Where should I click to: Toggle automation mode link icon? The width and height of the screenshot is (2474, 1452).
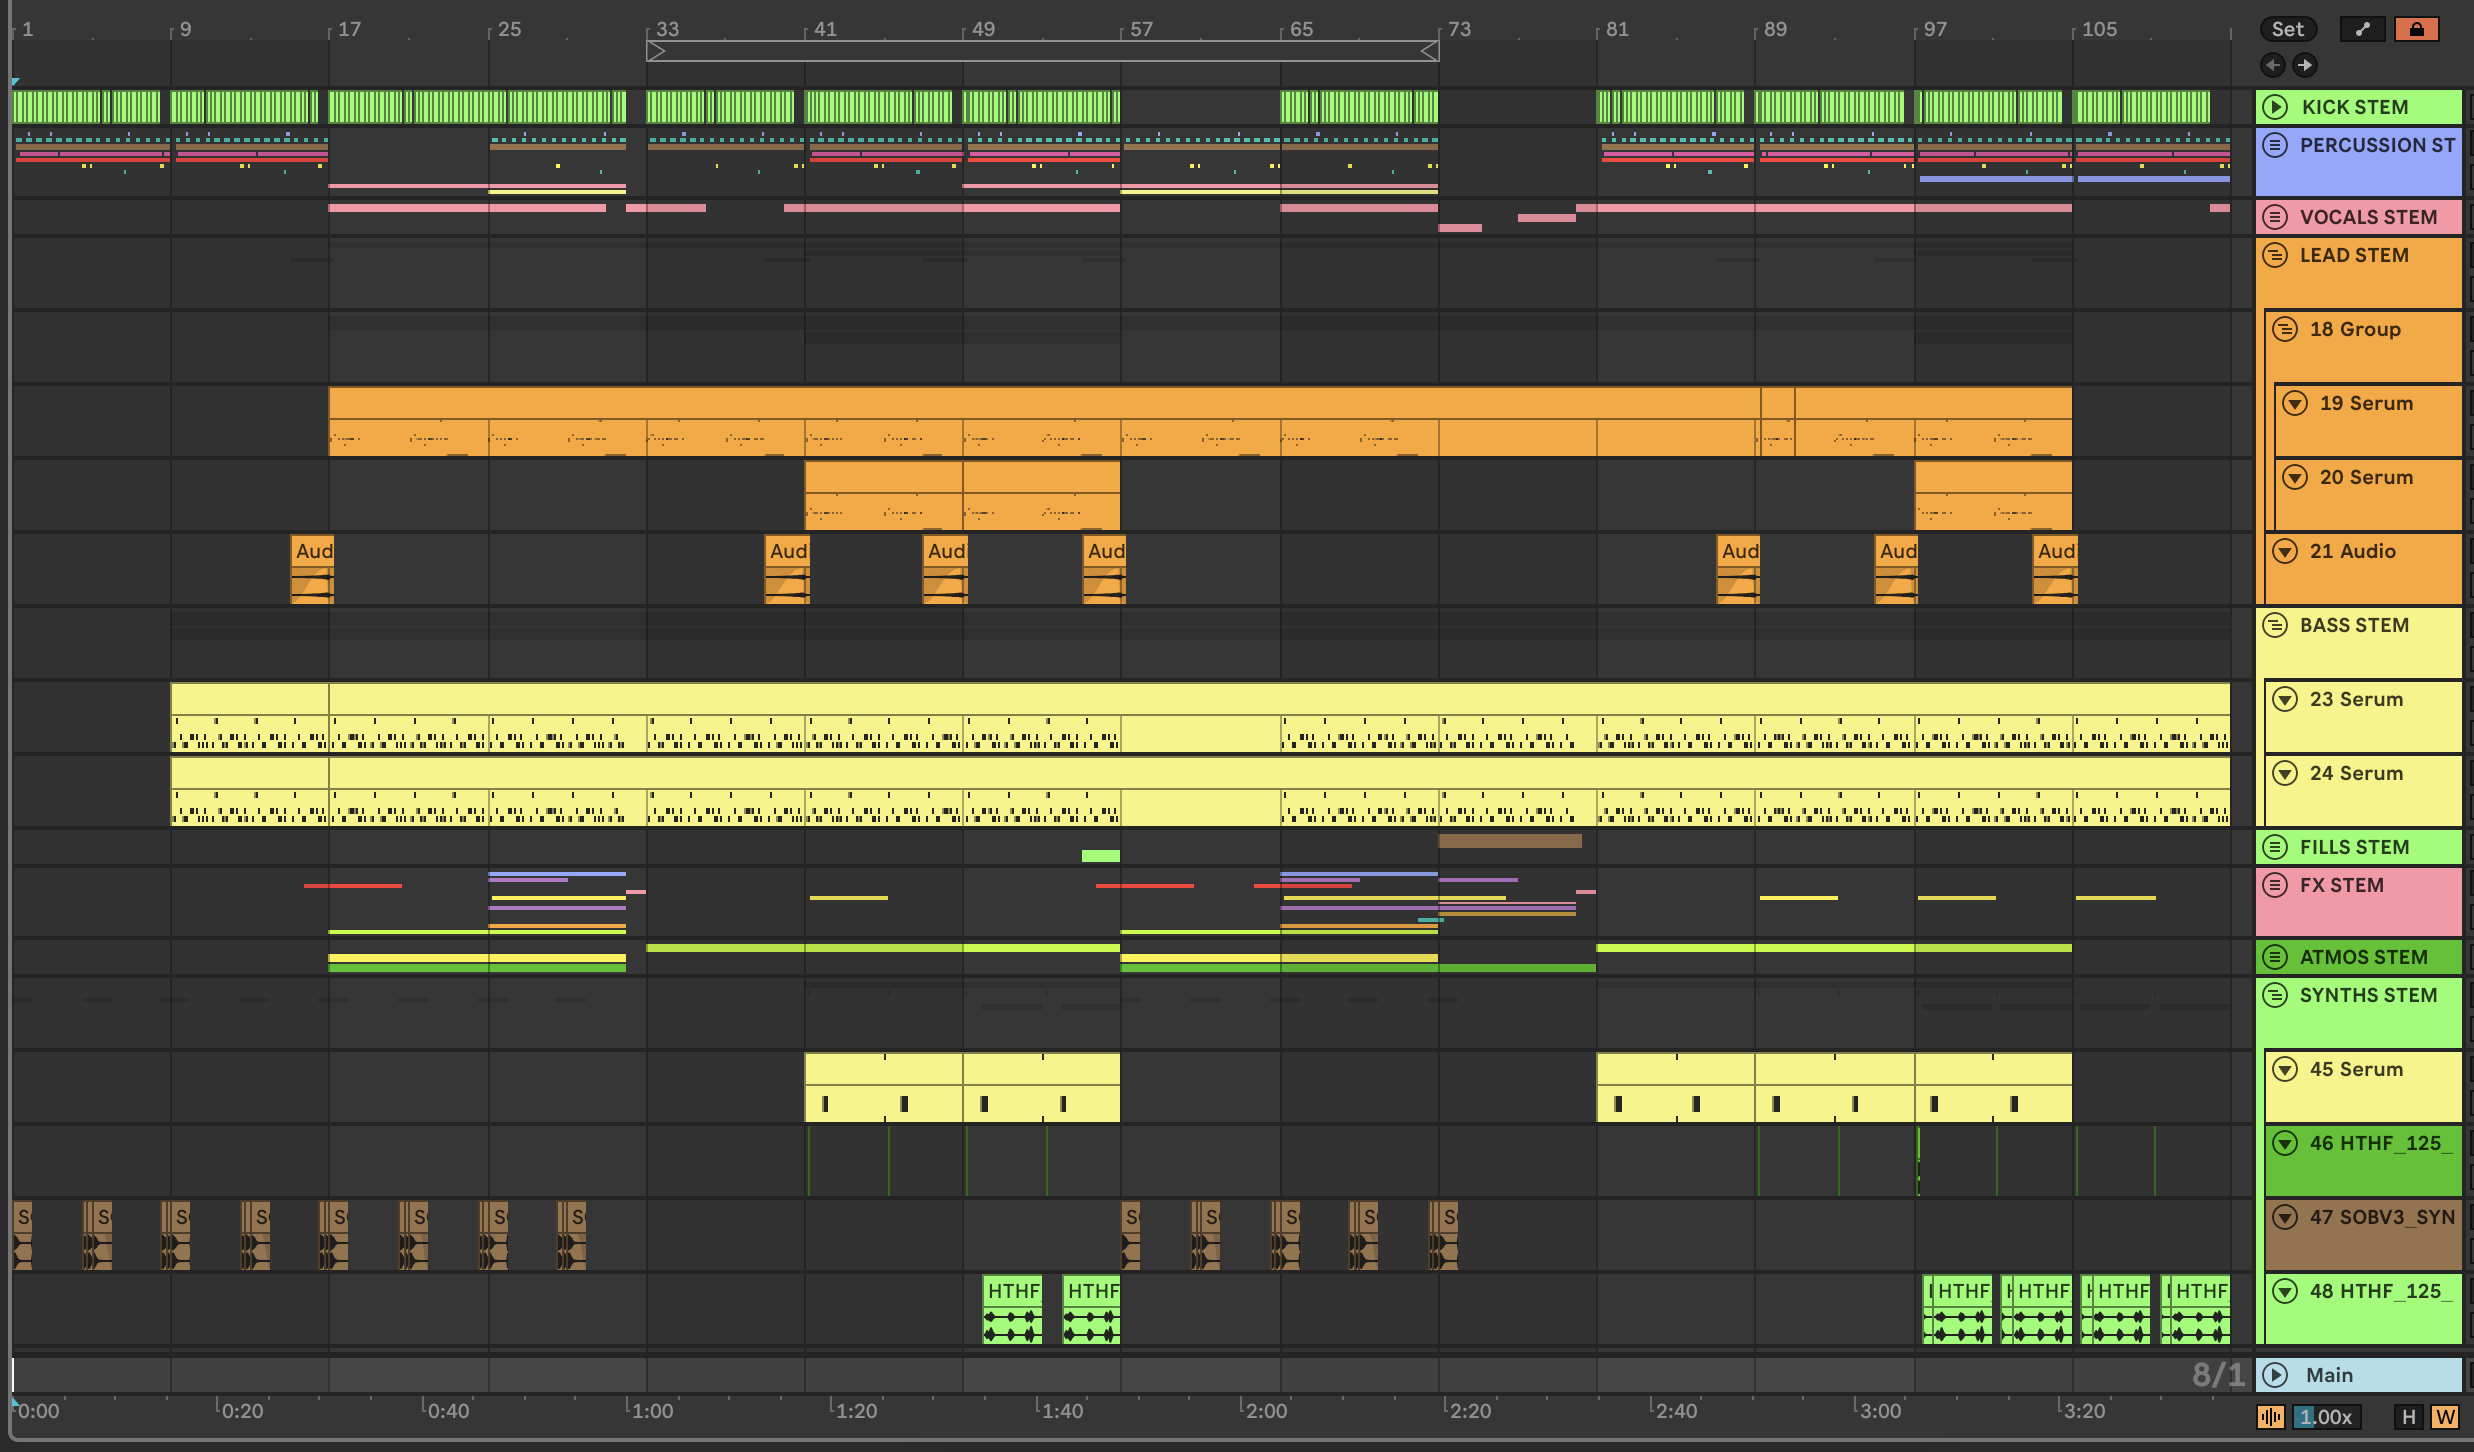click(2362, 29)
